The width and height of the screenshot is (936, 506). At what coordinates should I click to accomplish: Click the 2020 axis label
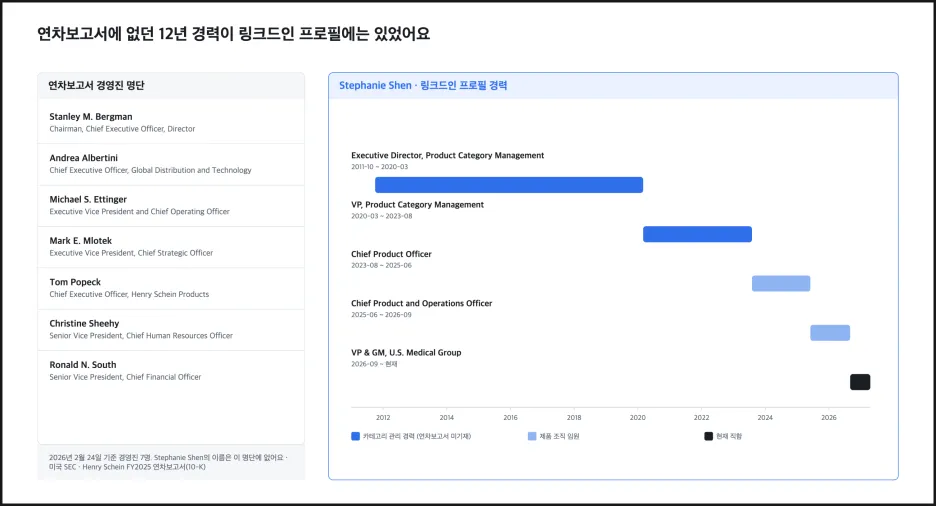(638, 418)
